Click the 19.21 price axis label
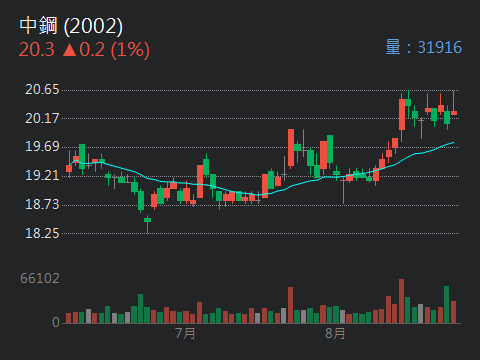The image size is (480, 360). tap(42, 175)
